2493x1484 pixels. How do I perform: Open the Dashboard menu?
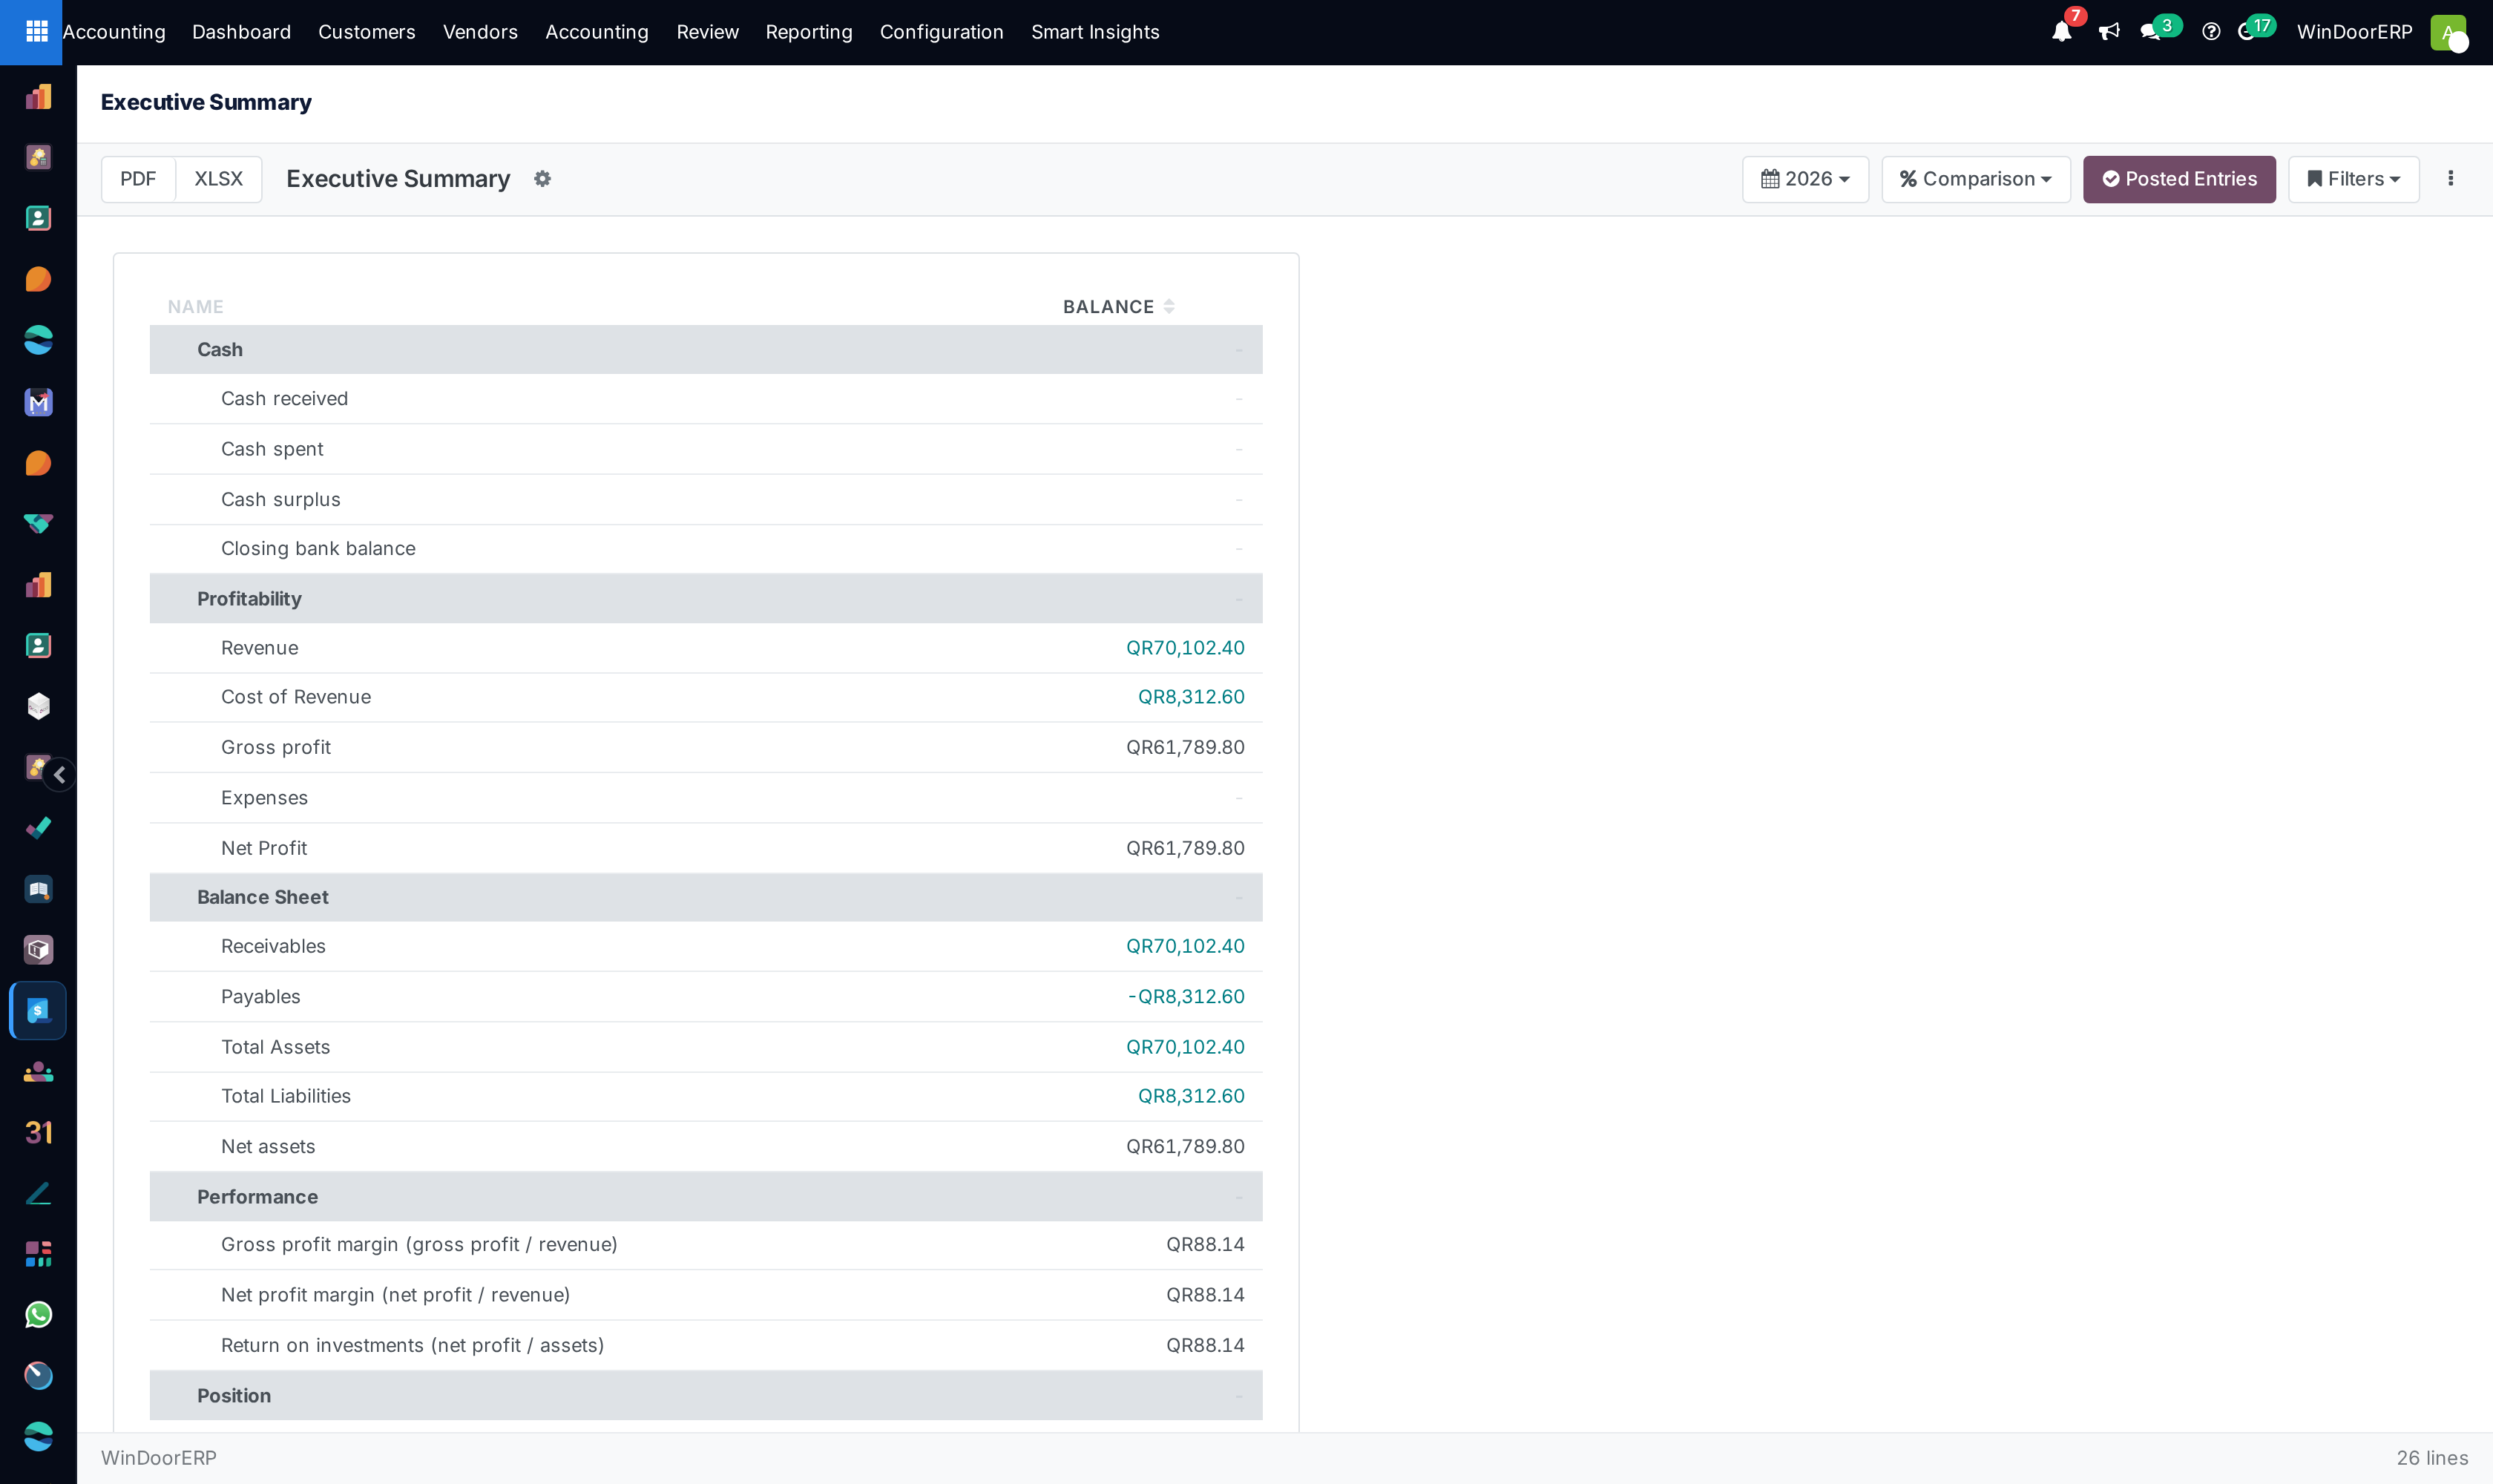click(241, 32)
